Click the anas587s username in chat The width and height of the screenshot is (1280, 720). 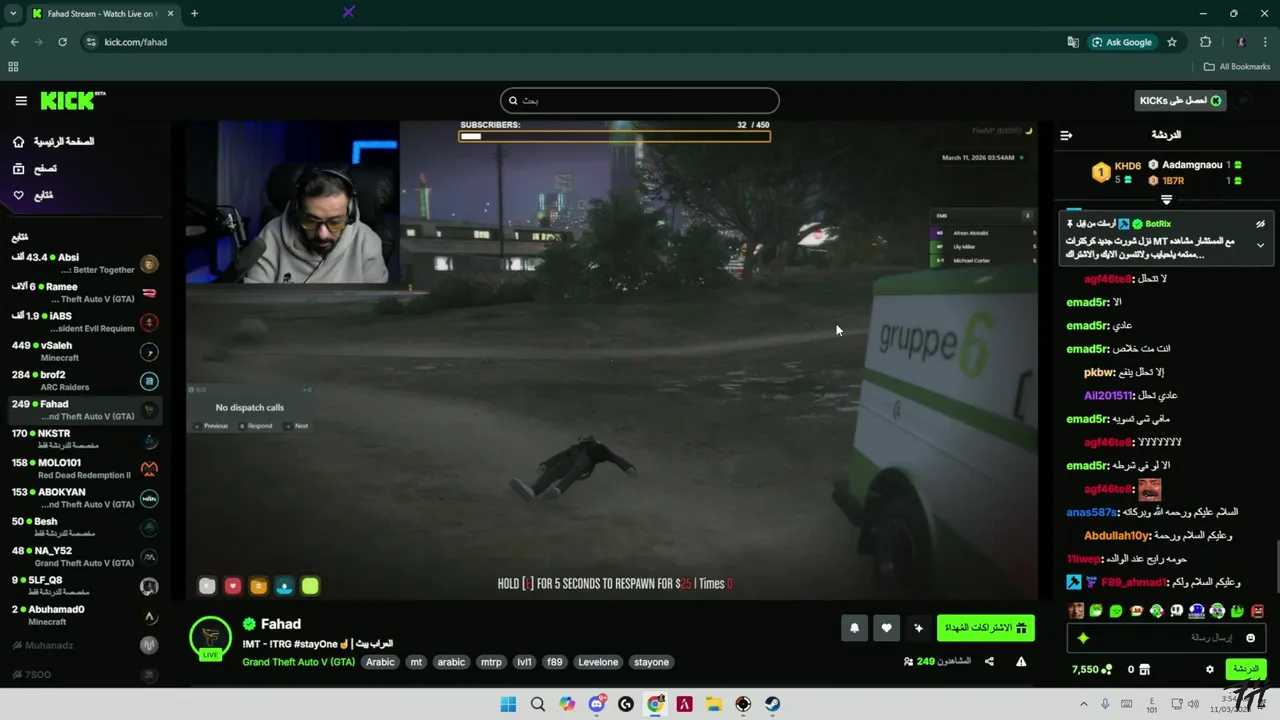1091,512
